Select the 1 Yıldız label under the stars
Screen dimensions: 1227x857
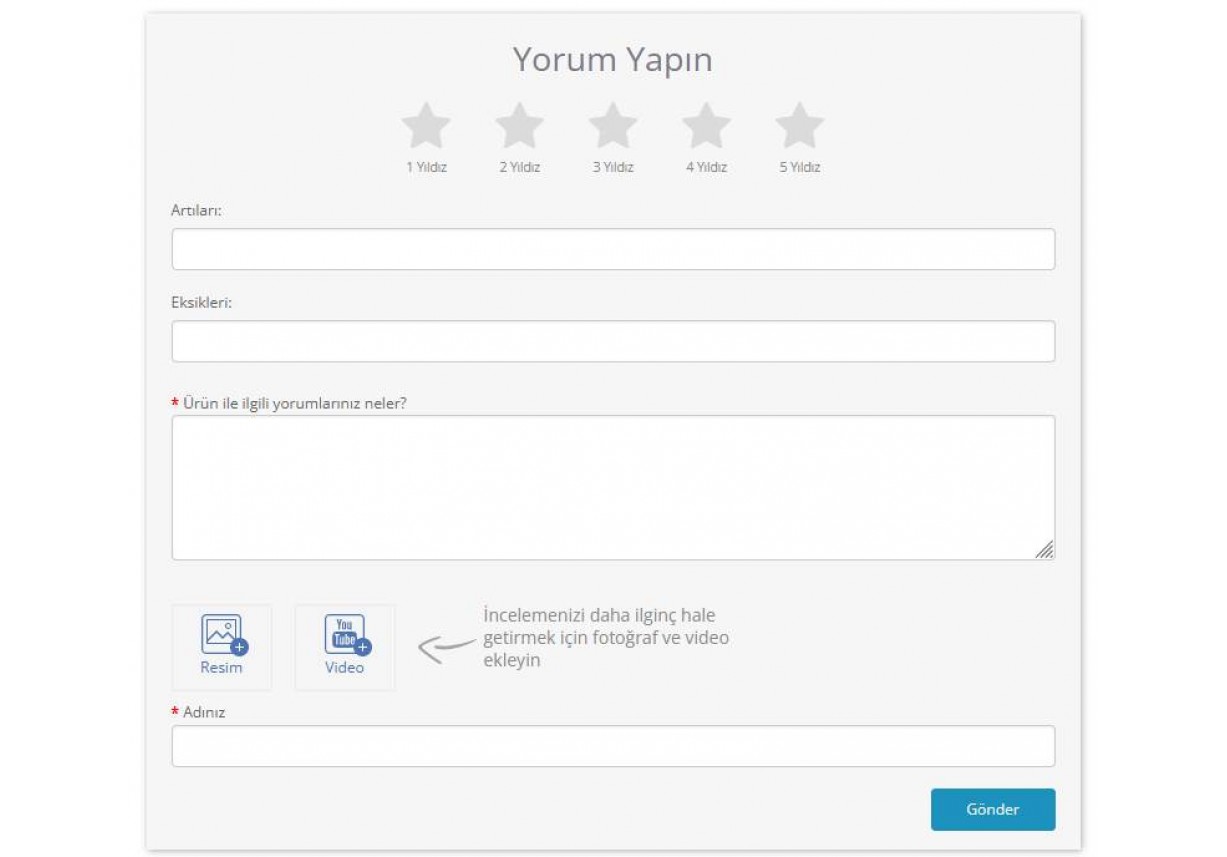[x=428, y=167]
